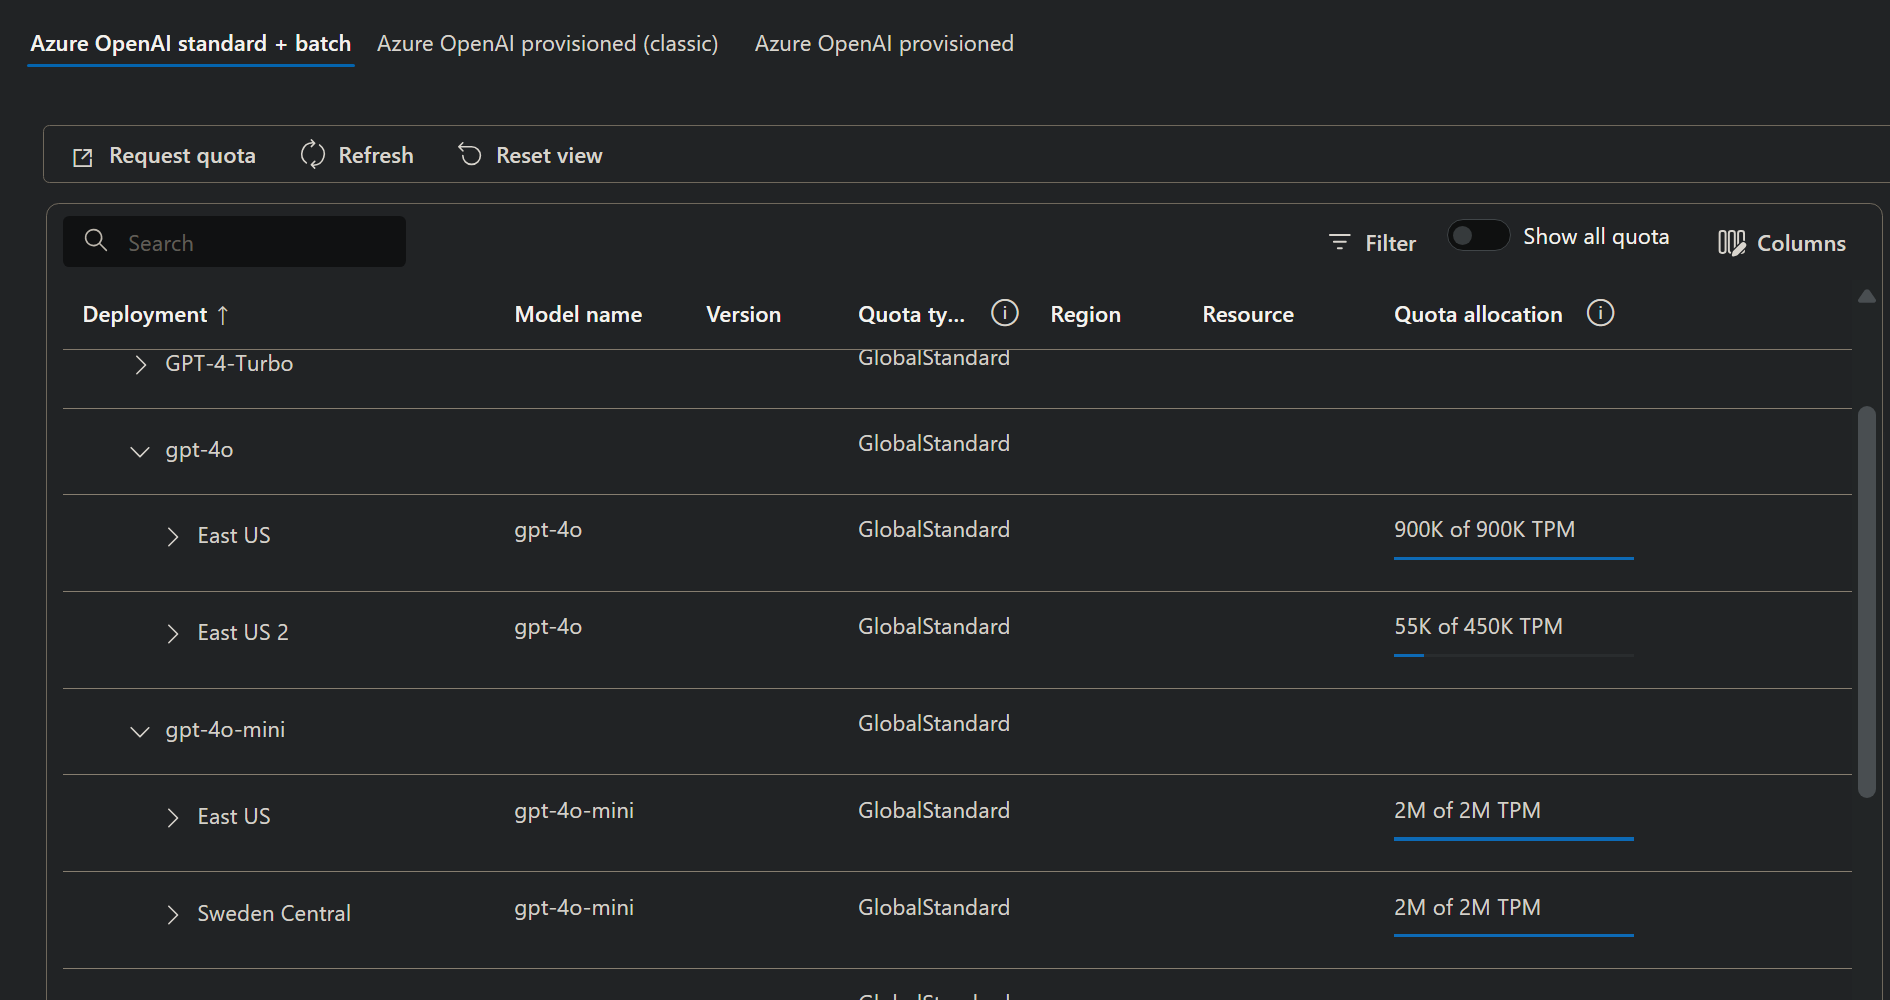Click the table vertical scrollbar thumb
This screenshot has width=1890, height=1000.
(1867, 602)
